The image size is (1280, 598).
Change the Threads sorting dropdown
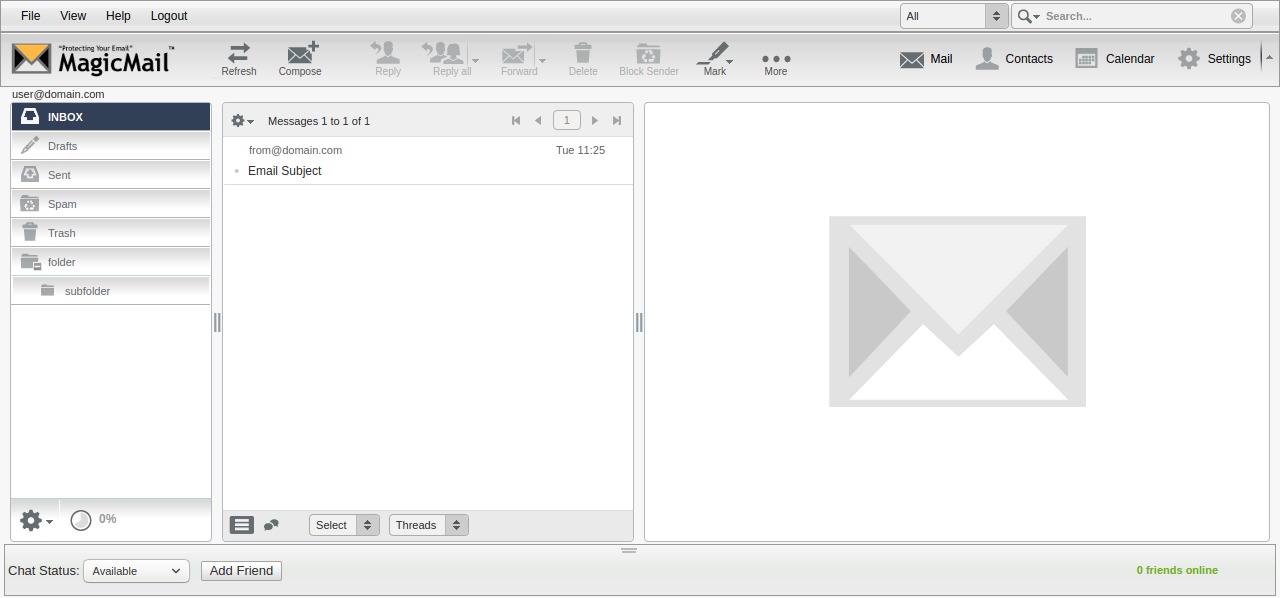click(x=428, y=524)
